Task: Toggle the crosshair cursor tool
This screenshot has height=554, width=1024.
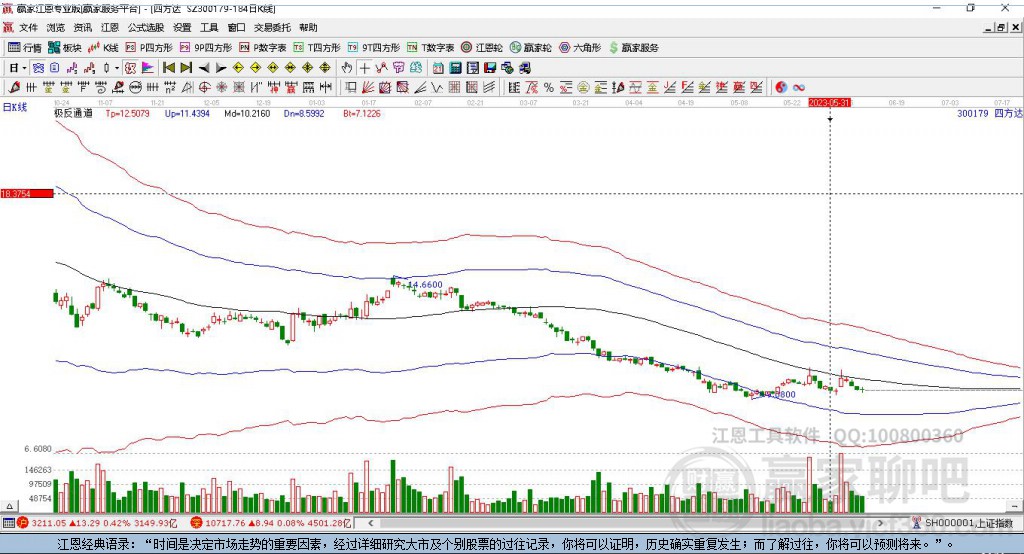Action: pyautogui.click(x=364, y=68)
